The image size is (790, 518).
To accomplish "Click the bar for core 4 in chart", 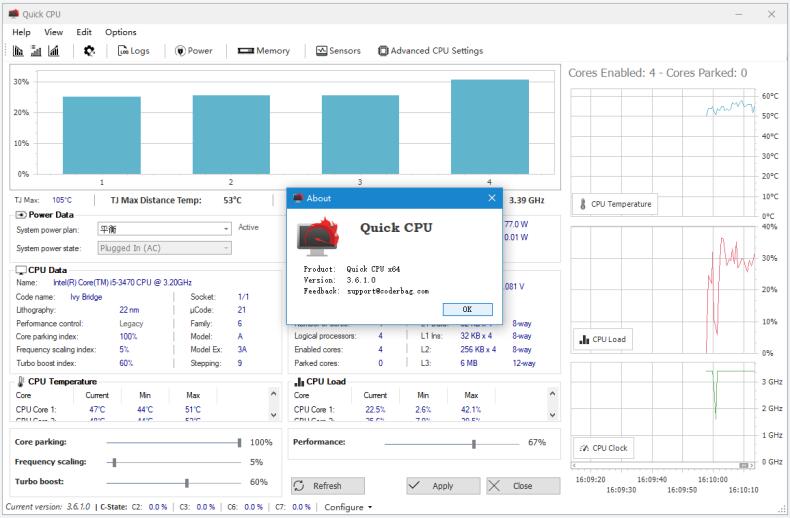I will click(490, 127).
